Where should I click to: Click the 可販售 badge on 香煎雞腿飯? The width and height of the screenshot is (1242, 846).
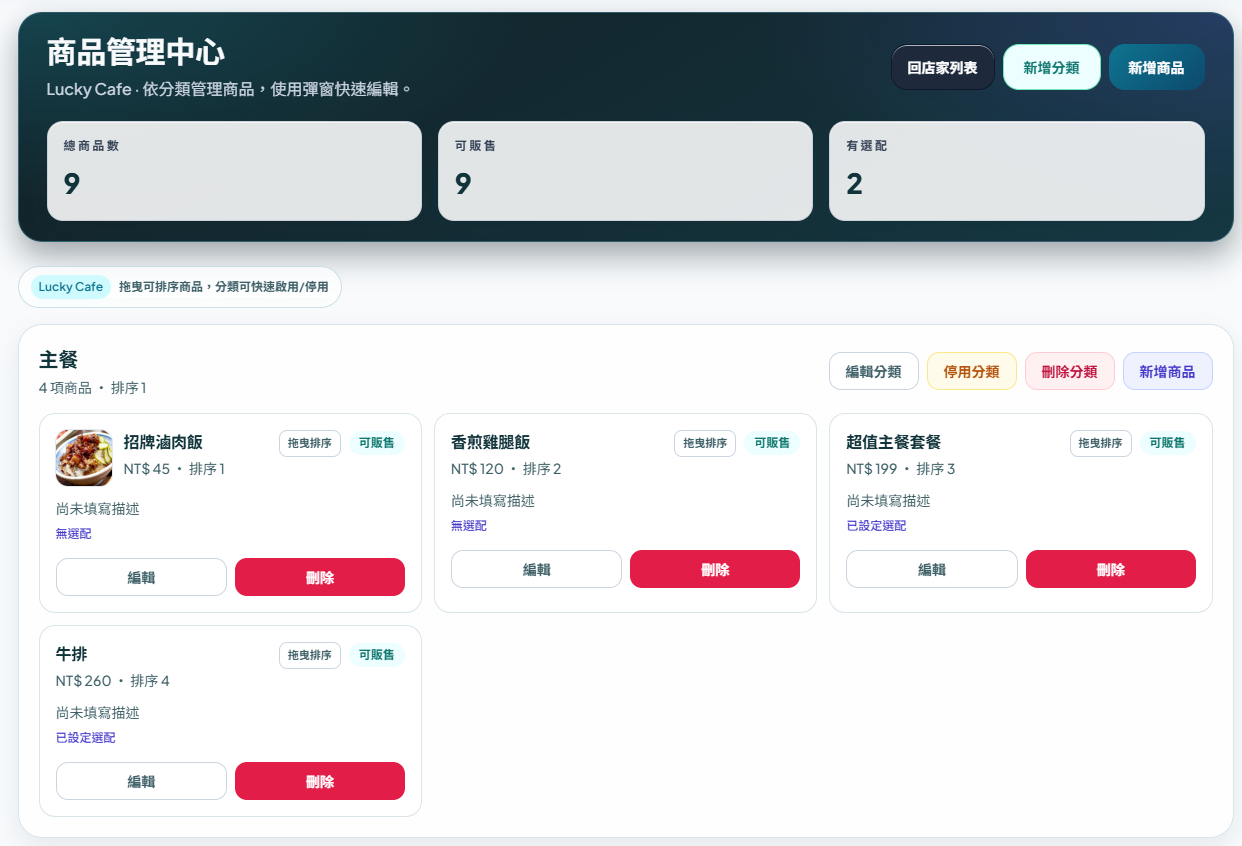[x=771, y=443]
